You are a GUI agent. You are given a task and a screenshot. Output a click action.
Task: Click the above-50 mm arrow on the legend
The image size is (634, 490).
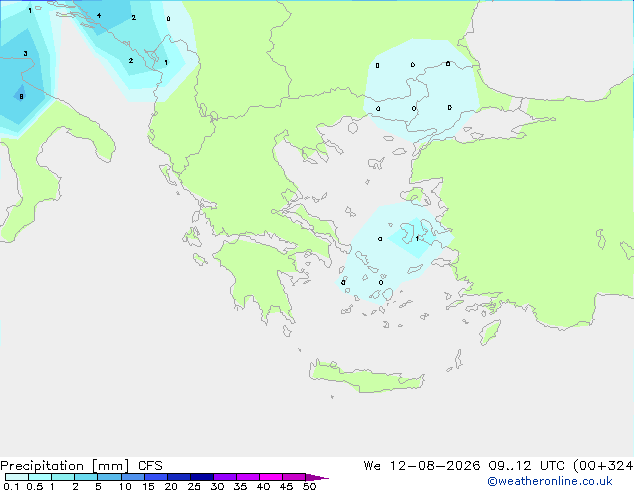(317, 478)
